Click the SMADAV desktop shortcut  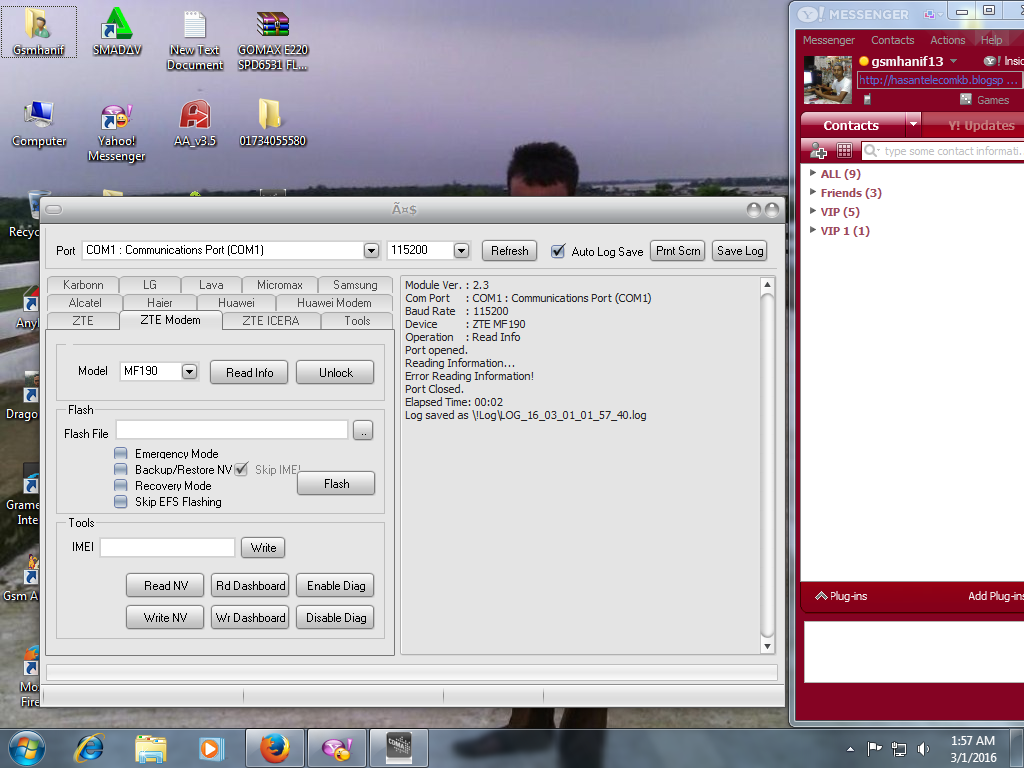(x=117, y=31)
